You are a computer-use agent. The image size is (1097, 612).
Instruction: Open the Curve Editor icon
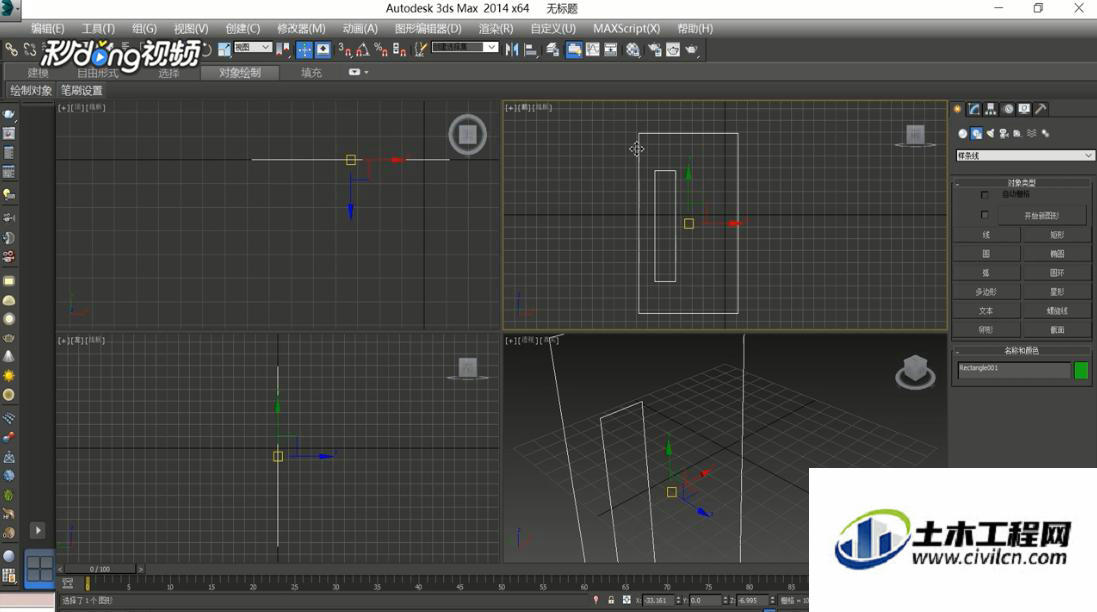(x=593, y=49)
